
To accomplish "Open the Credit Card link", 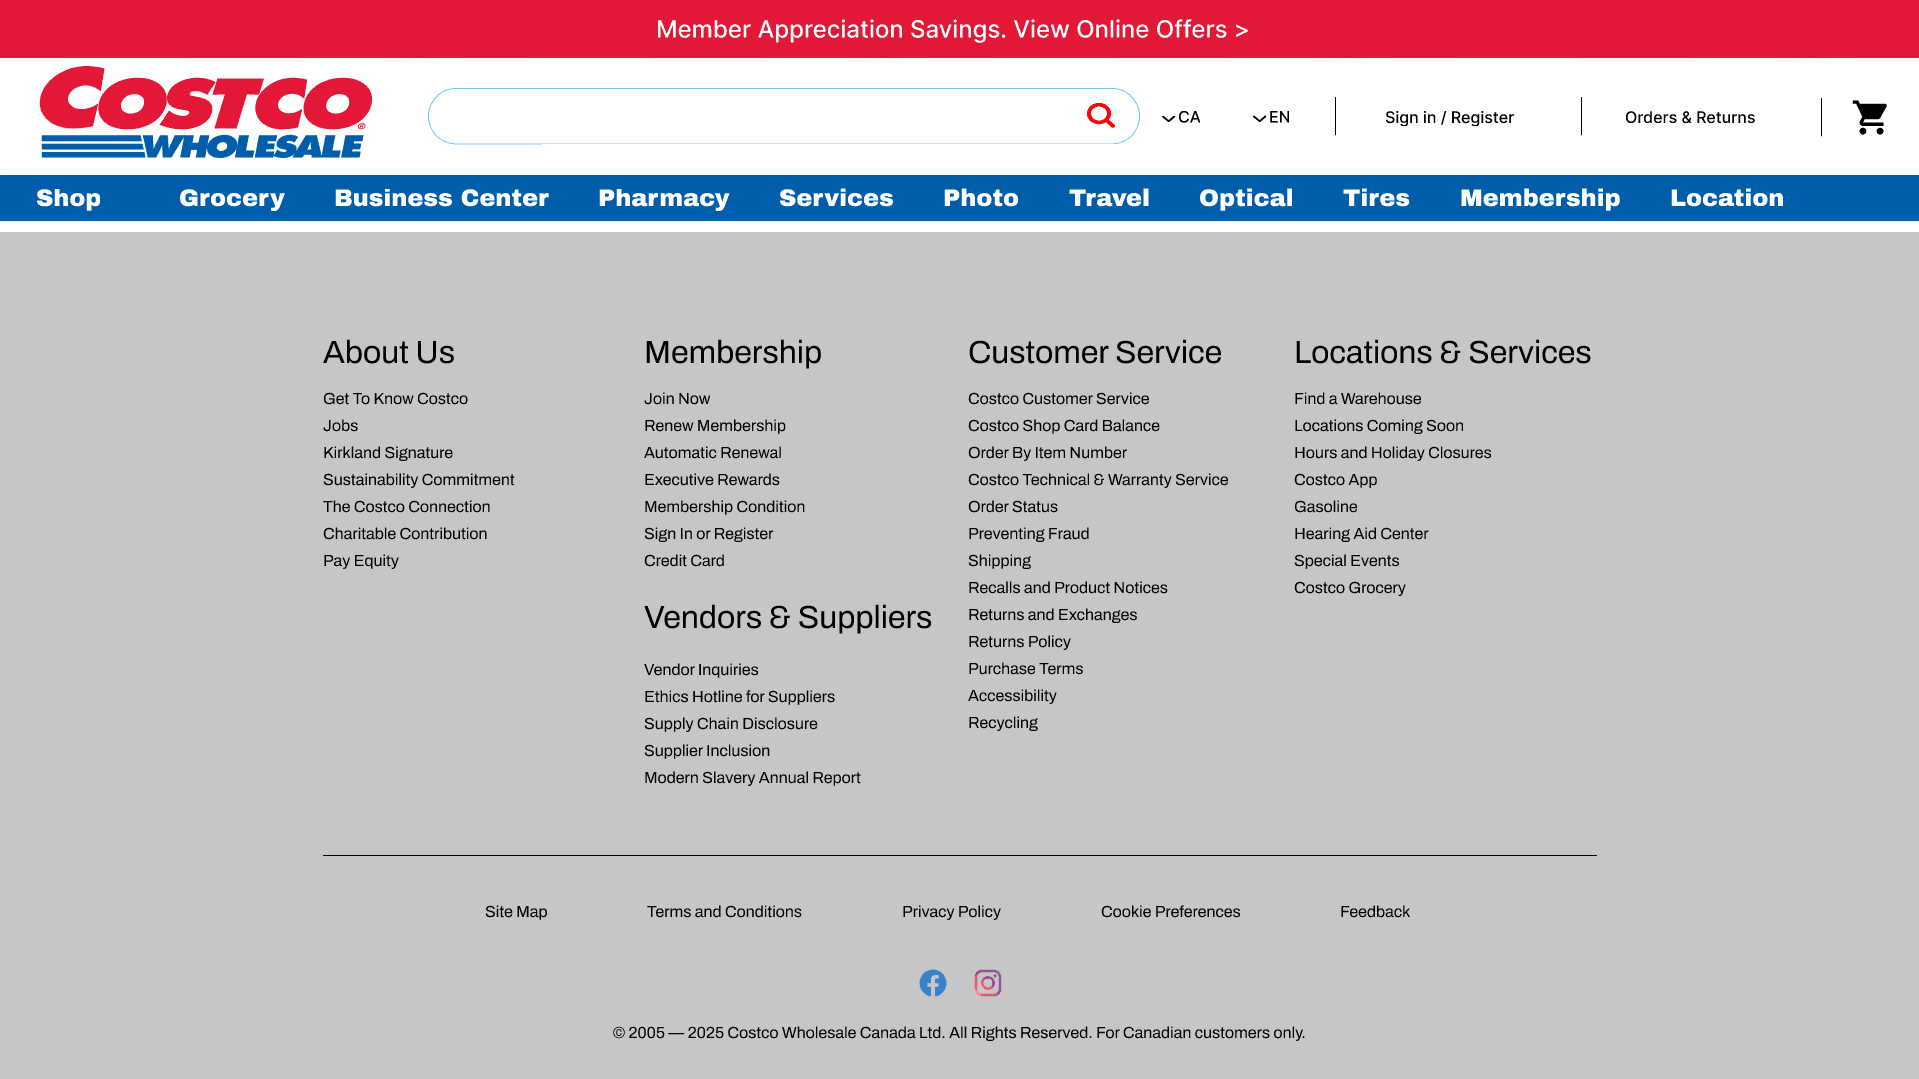I will coord(684,560).
